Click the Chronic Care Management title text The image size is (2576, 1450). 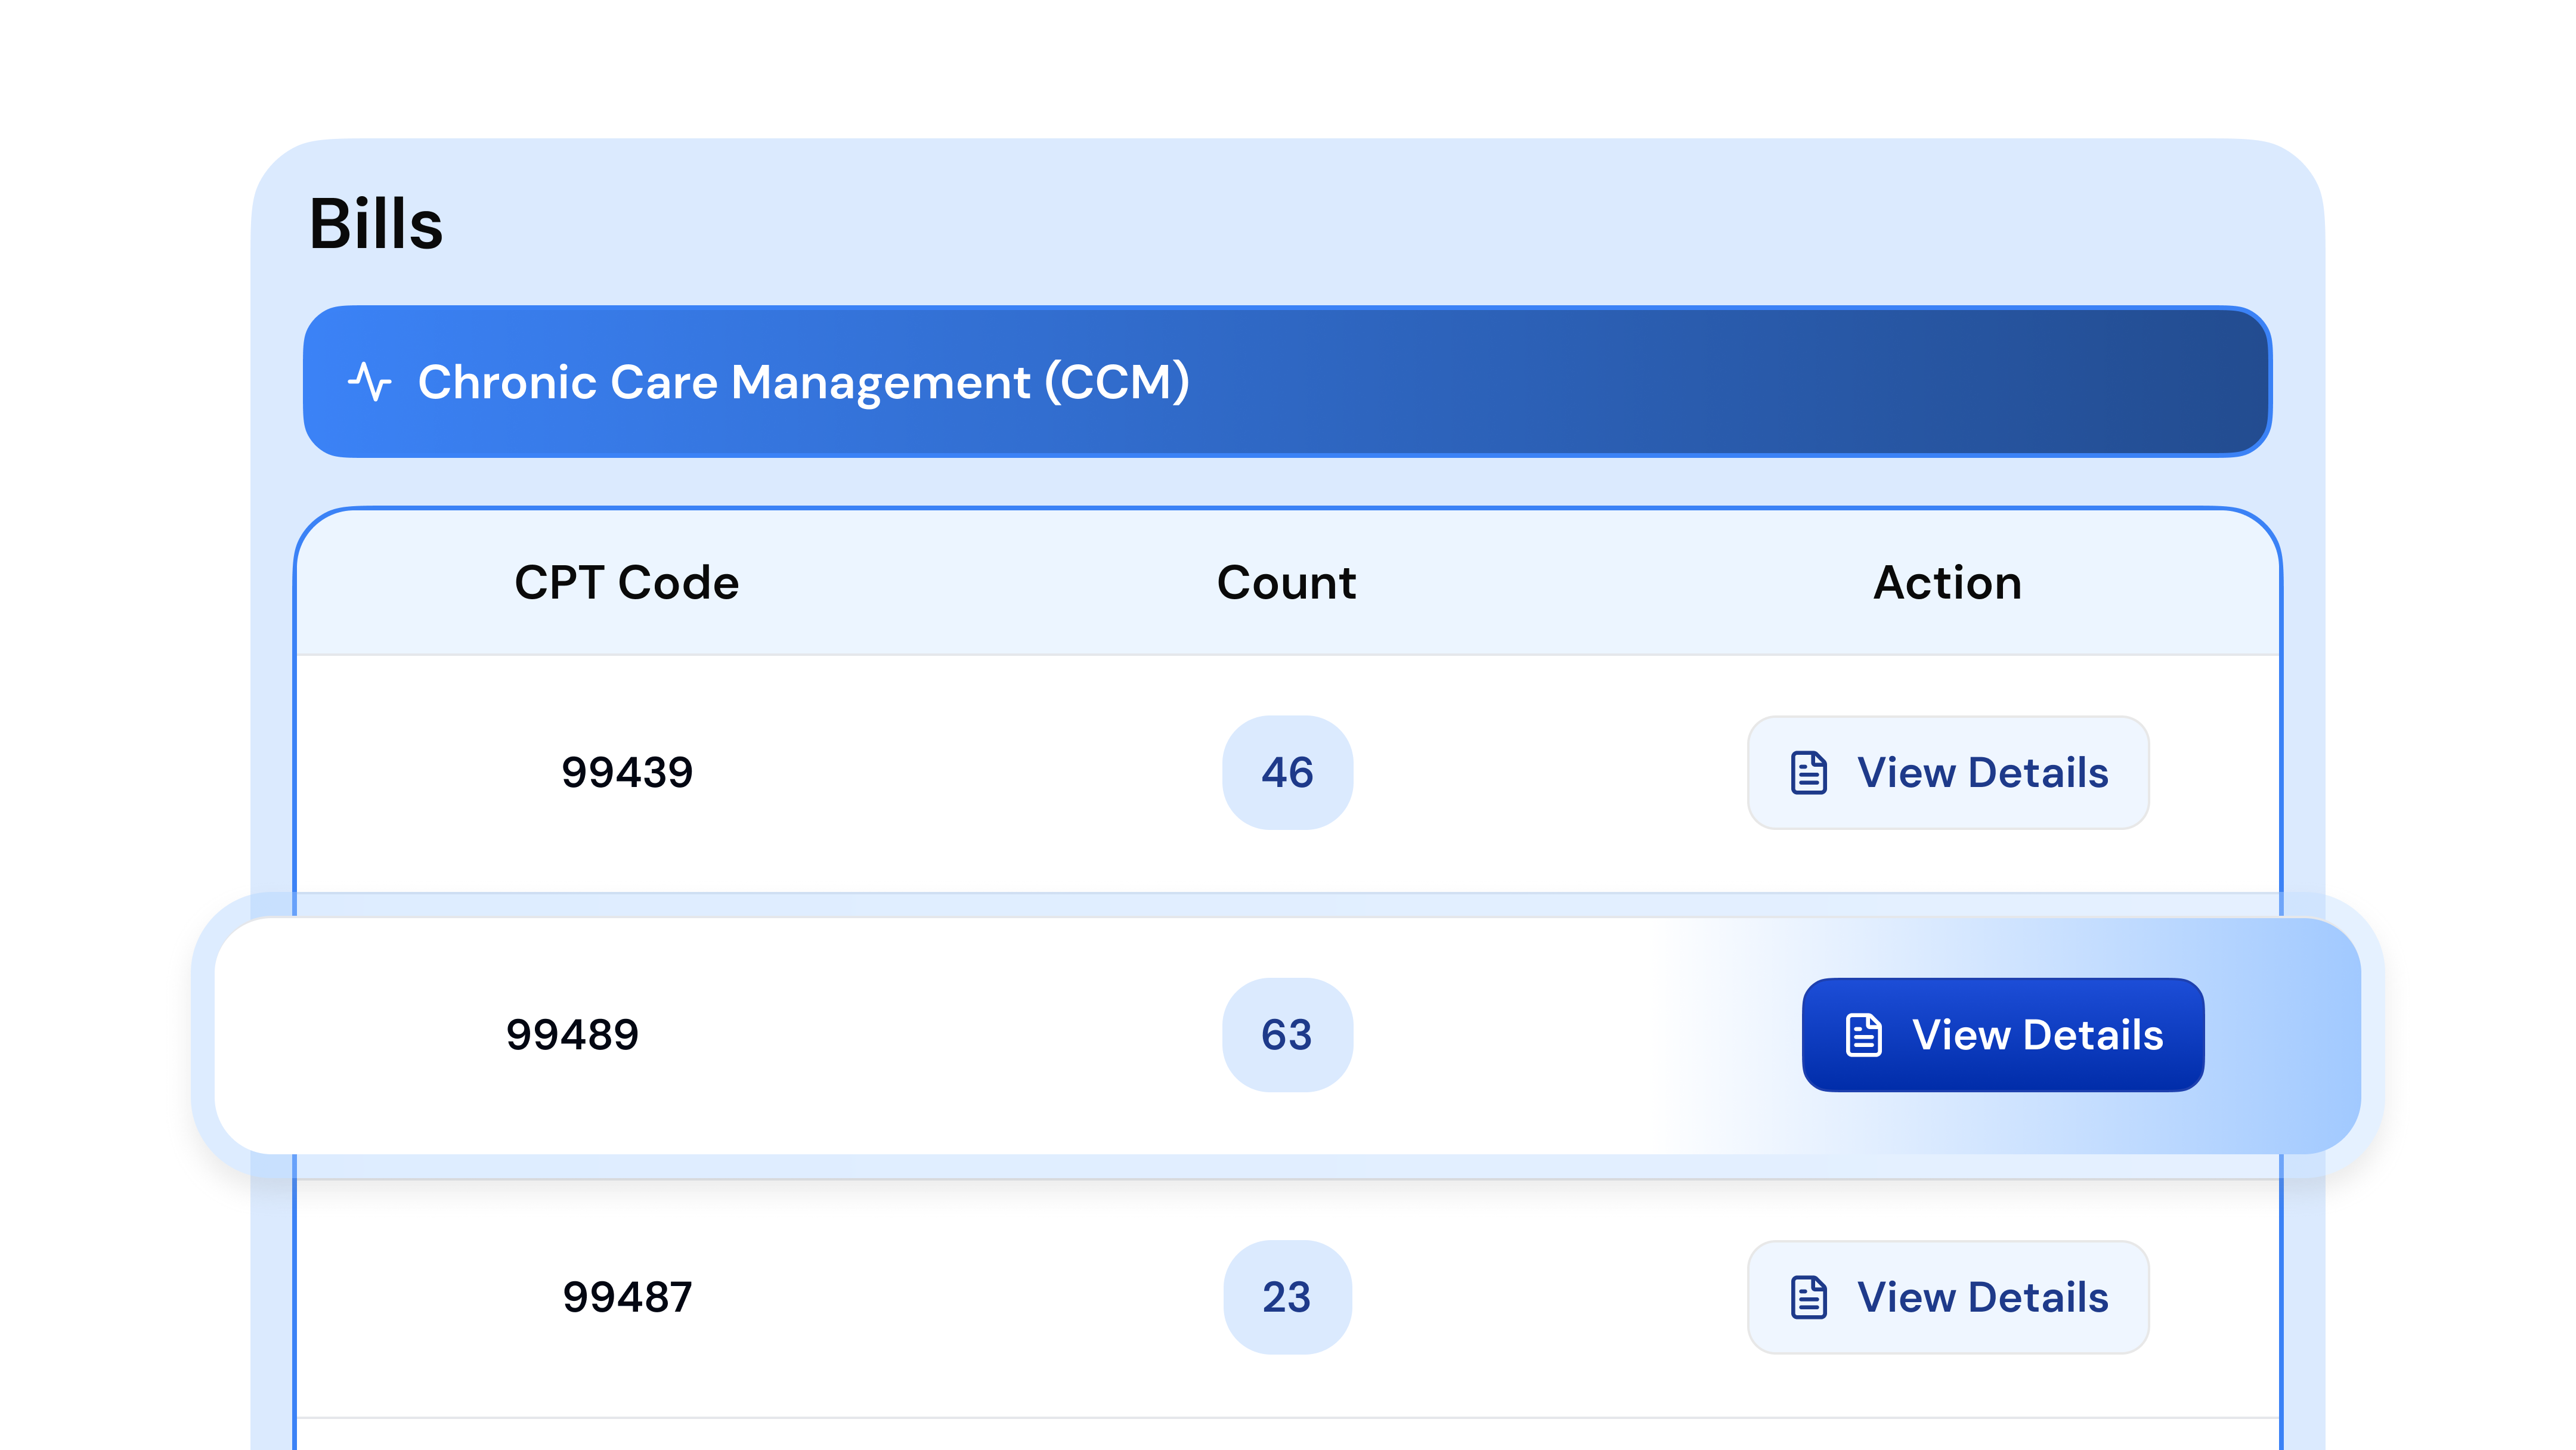pyautogui.click(x=803, y=382)
